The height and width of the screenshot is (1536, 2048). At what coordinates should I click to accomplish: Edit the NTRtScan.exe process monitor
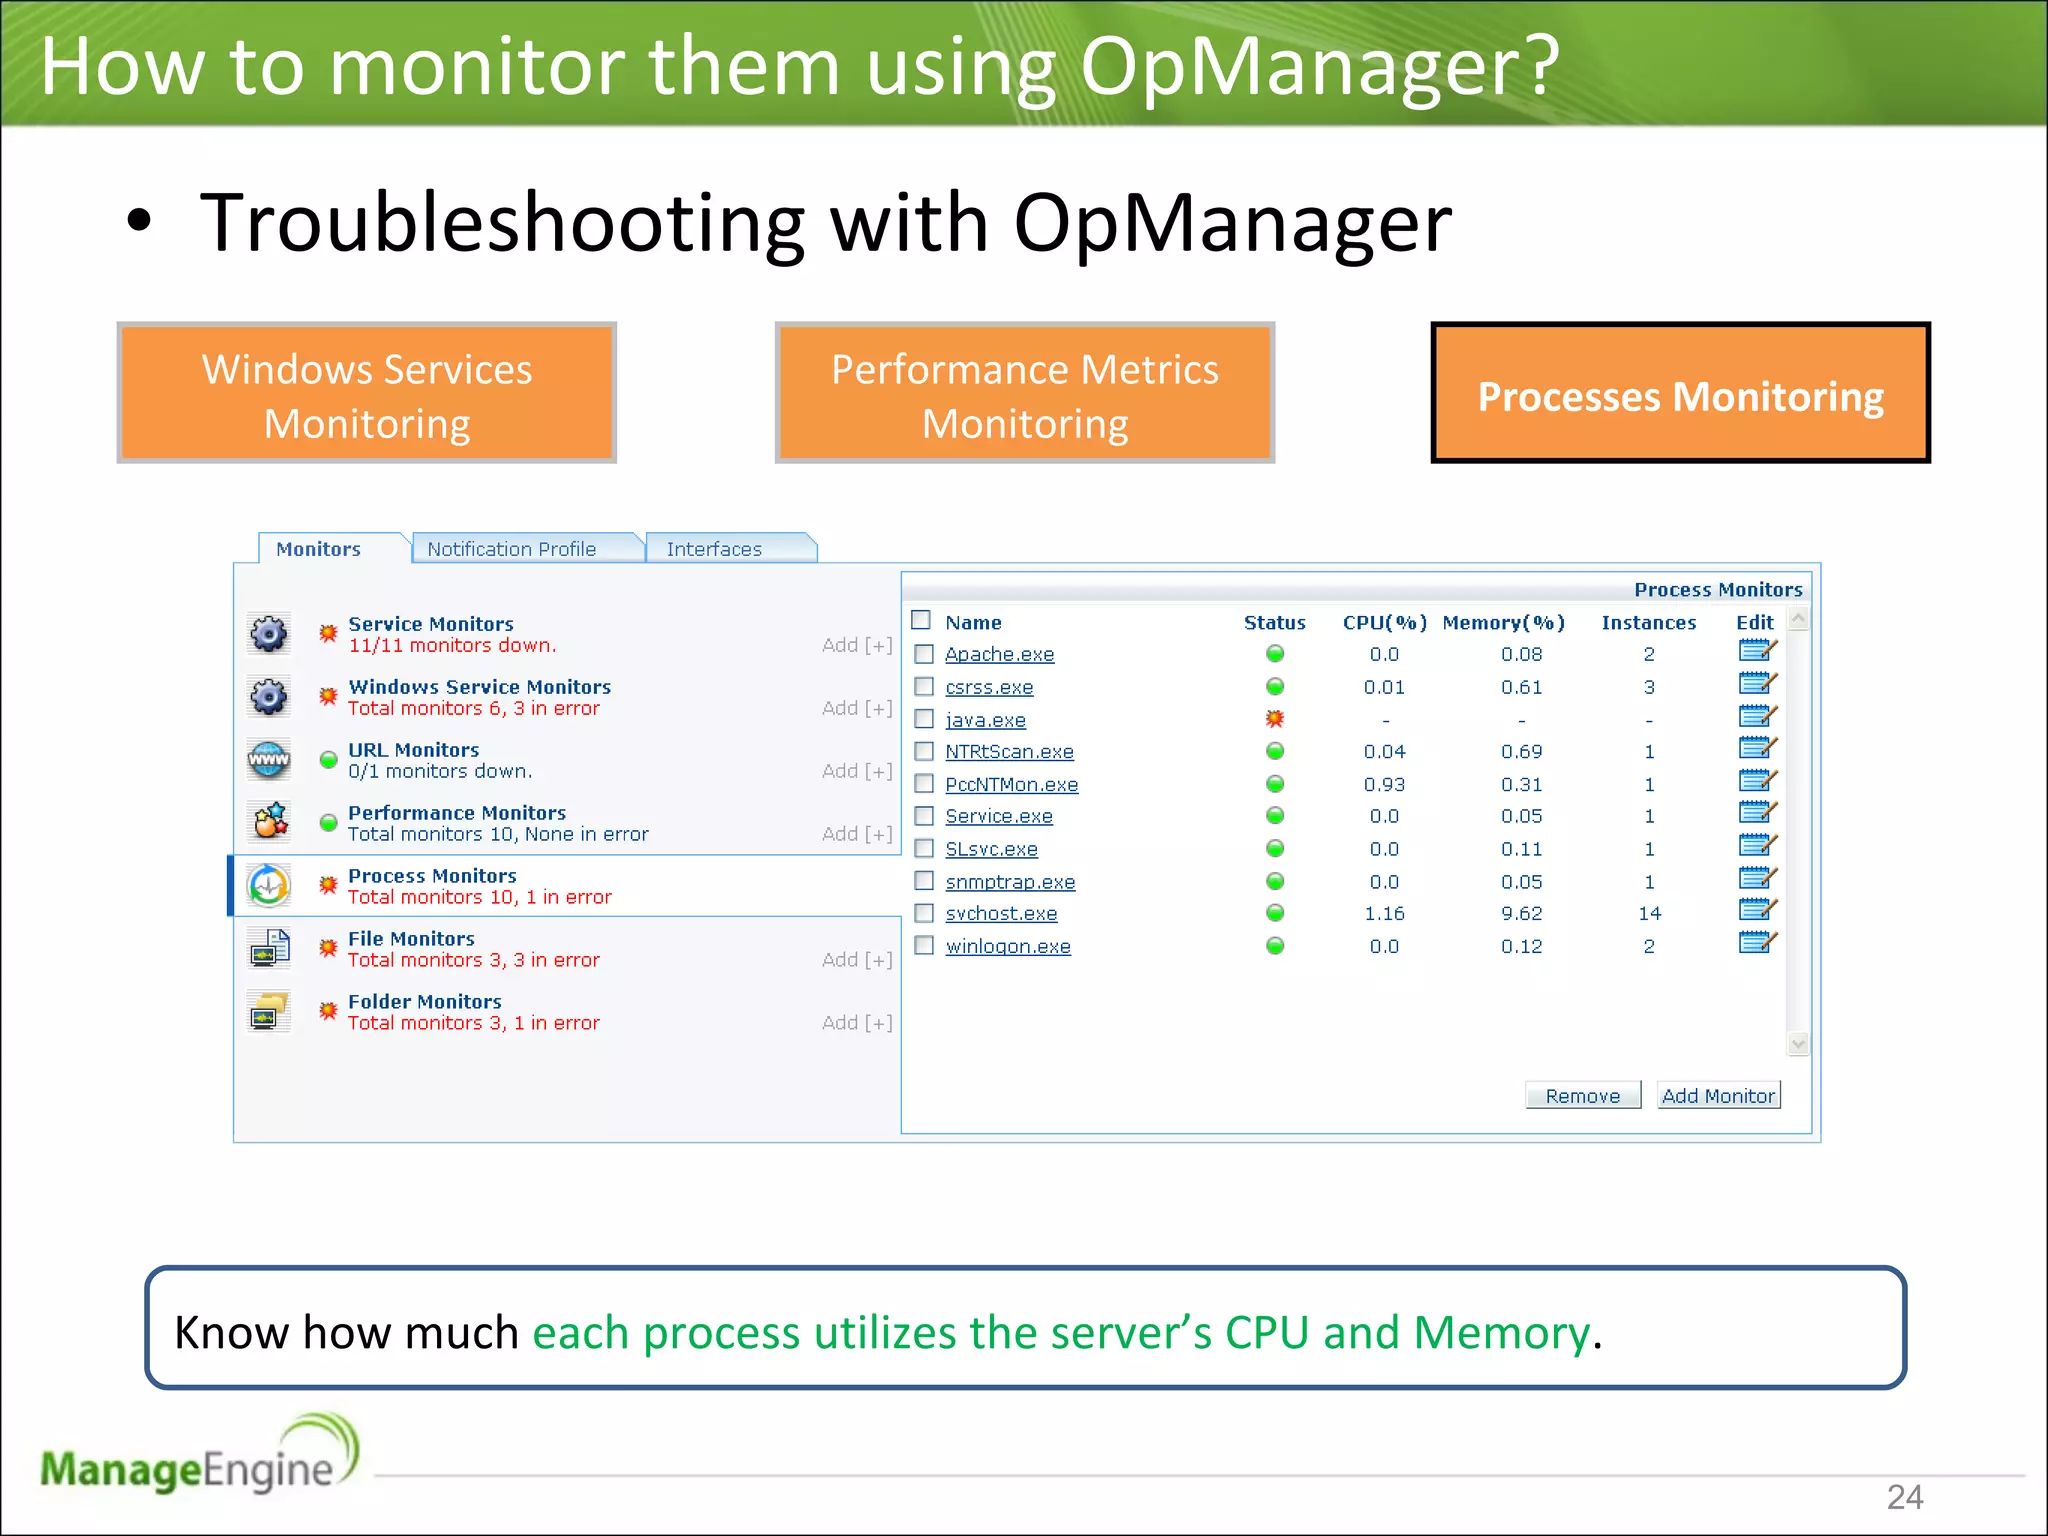pos(1757,749)
